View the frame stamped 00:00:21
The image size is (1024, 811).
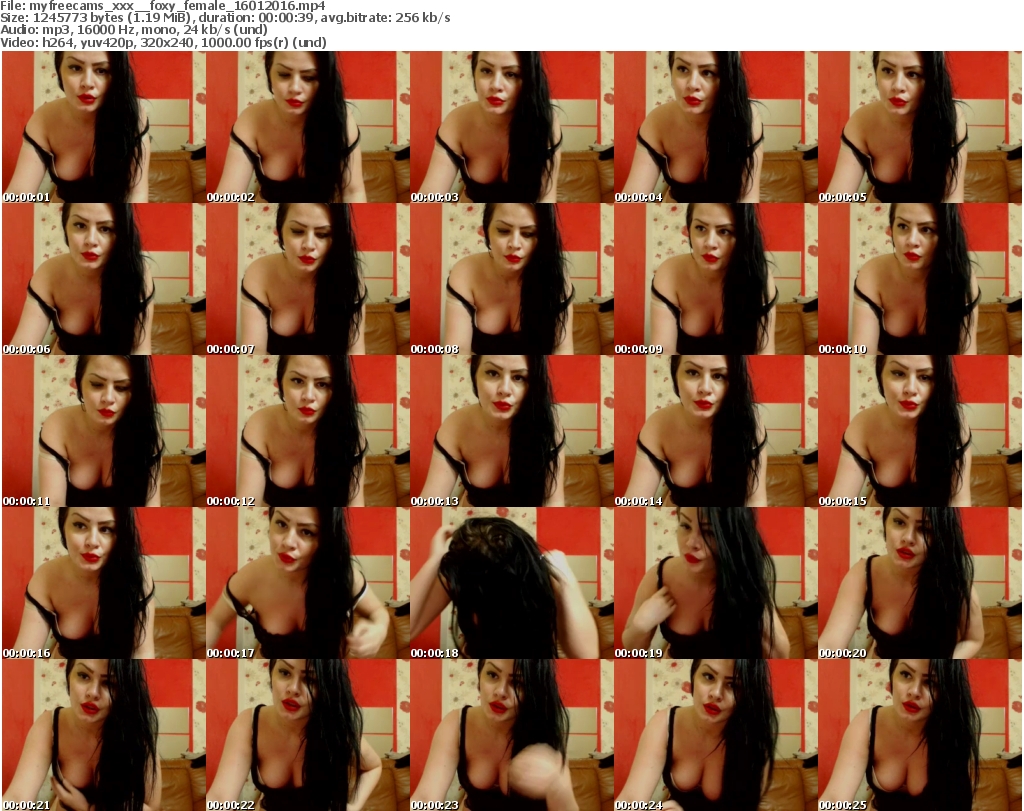point(104,735)
